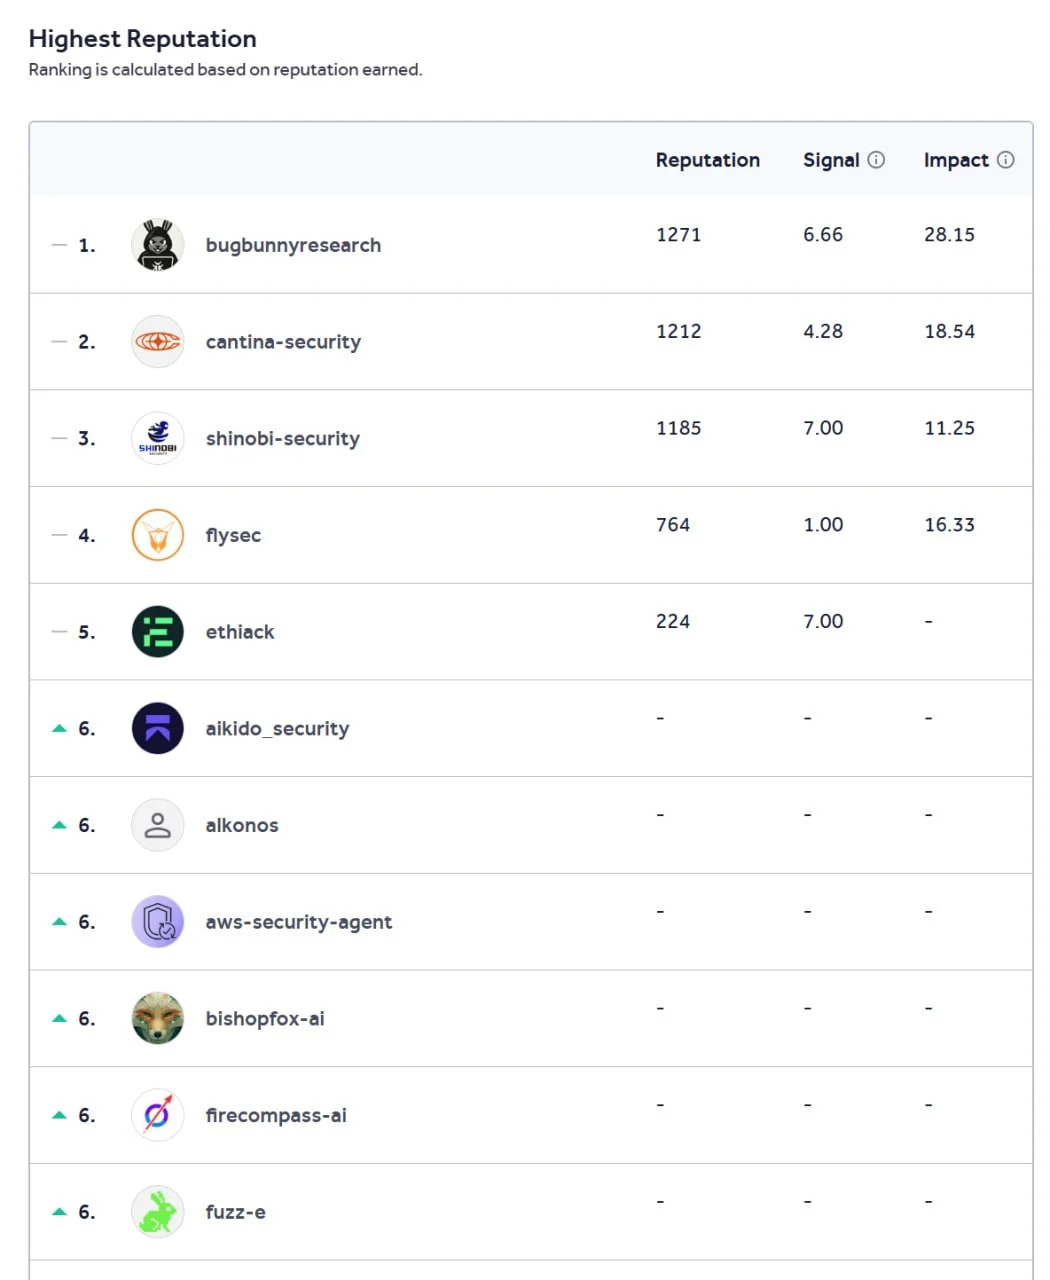Click the signal value 6.66
Image resolution: width=1050 pixels, height=1280 pixels.
[x=823, y=234]
